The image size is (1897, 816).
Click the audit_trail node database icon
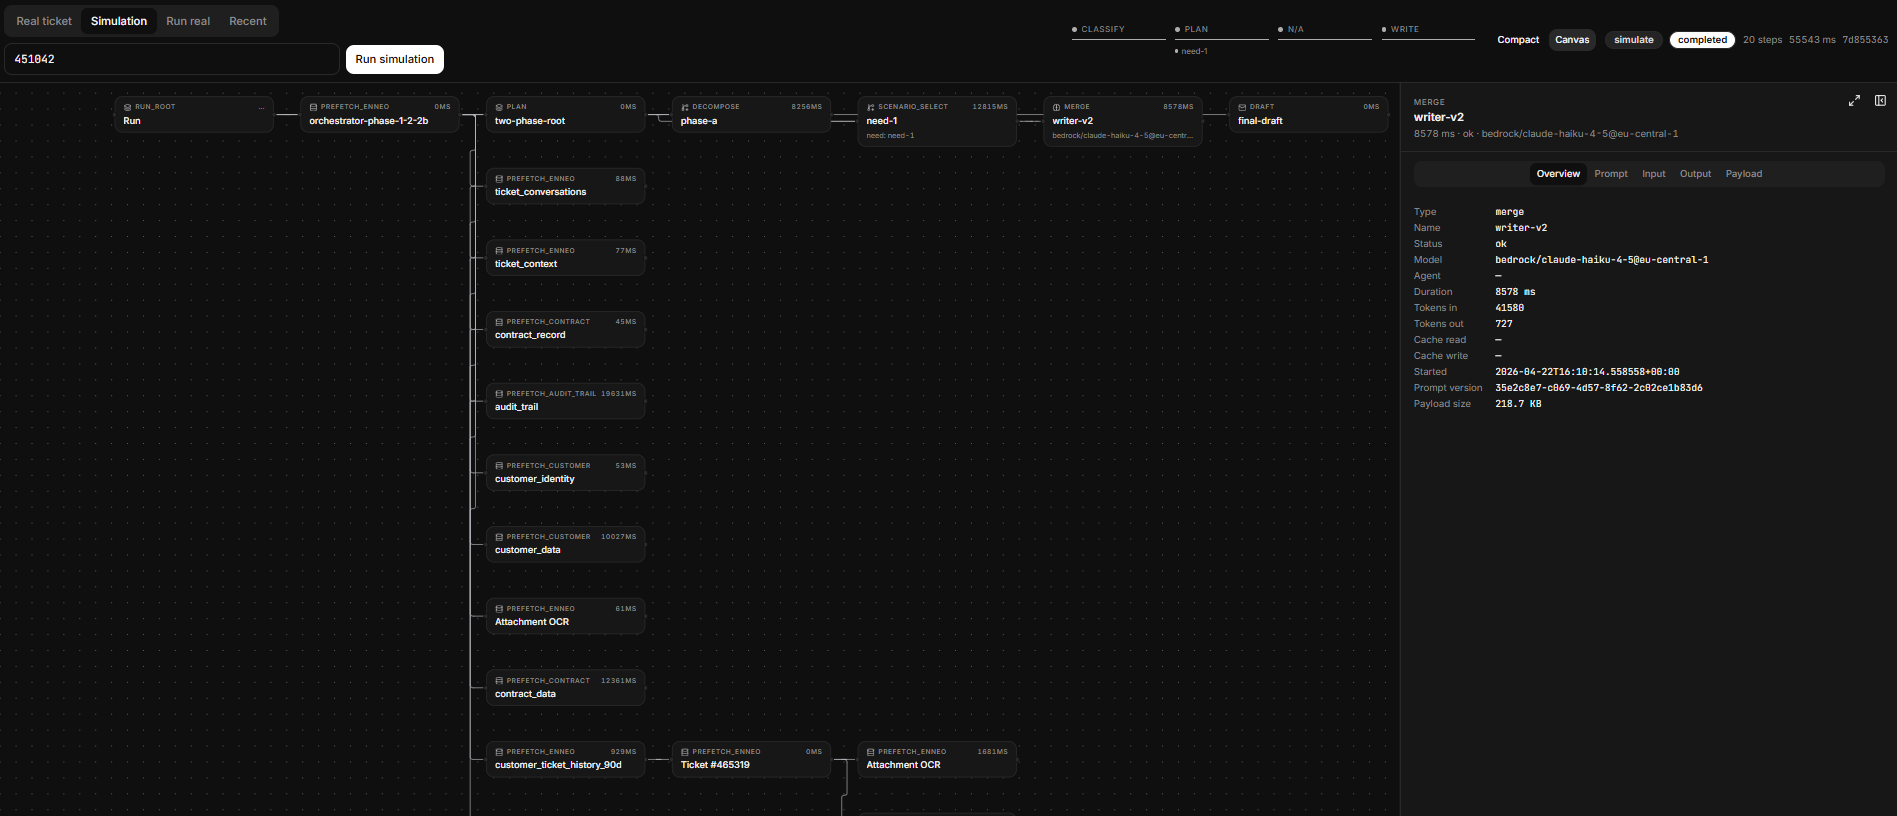pyautogui.click(x=499, y=394)
